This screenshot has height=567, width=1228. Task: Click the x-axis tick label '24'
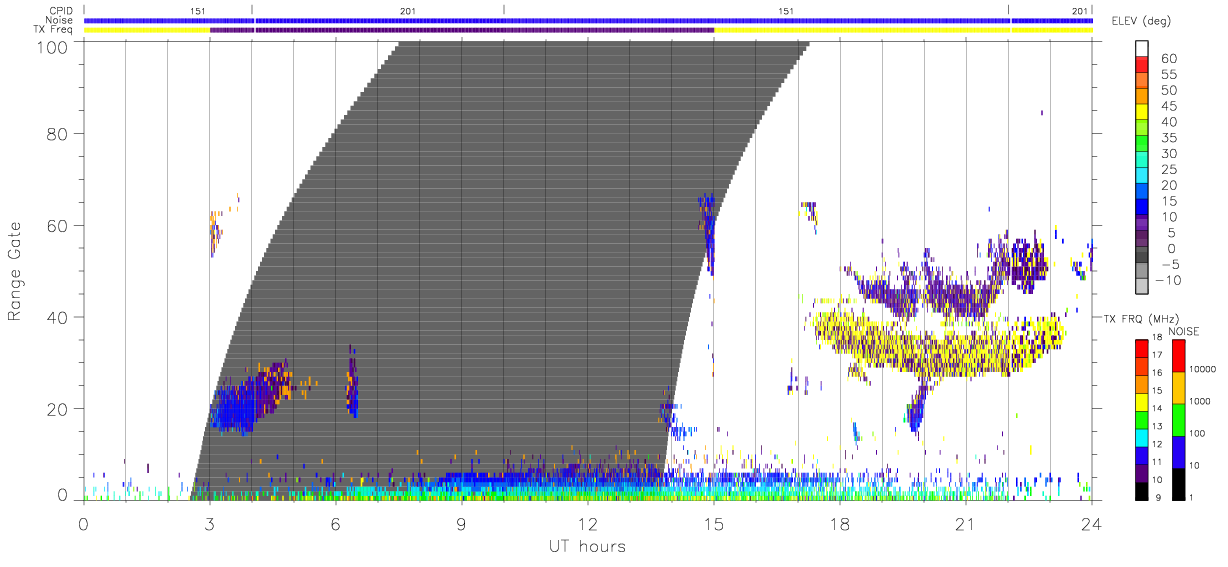(1091, 522)
